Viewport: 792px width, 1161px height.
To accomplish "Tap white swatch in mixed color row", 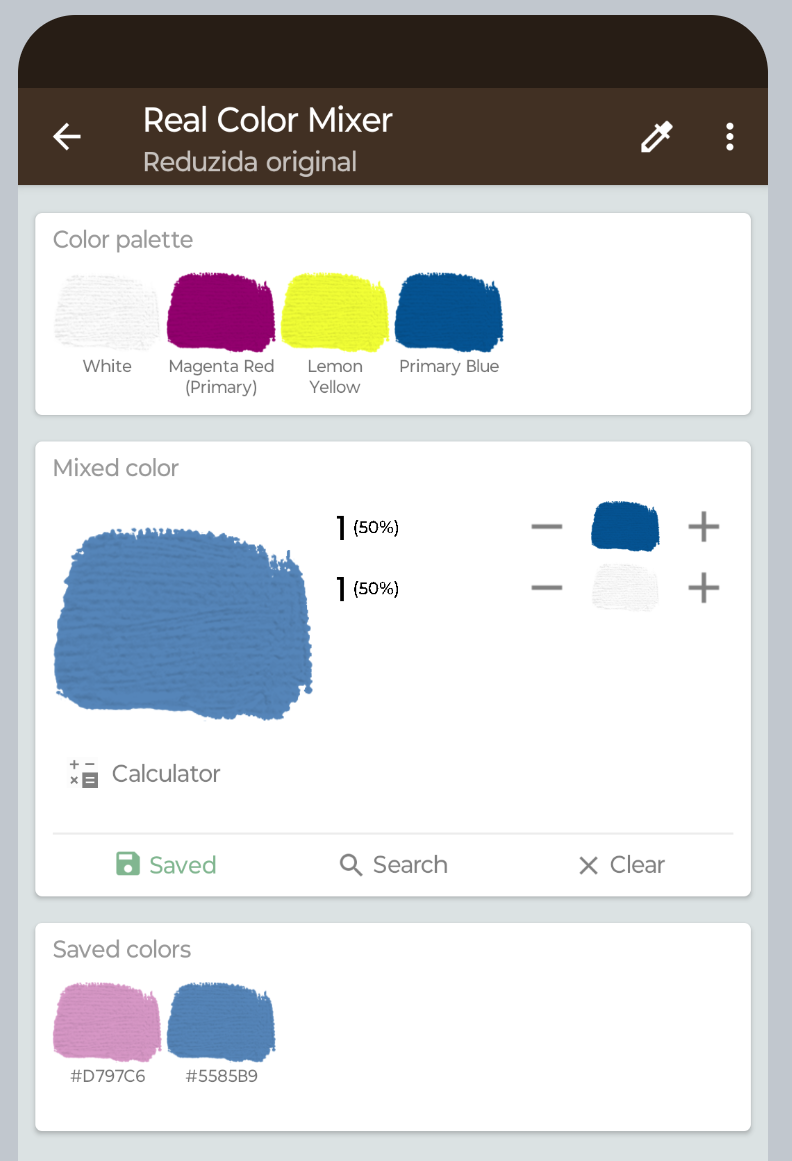I will 625,588.
